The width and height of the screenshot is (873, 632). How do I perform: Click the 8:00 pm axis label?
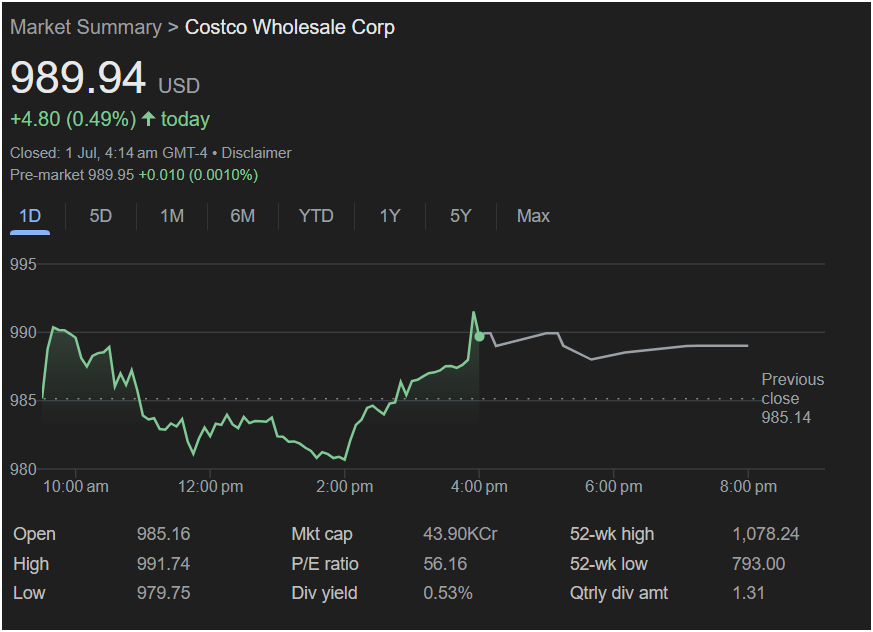(x=748, y=487)
